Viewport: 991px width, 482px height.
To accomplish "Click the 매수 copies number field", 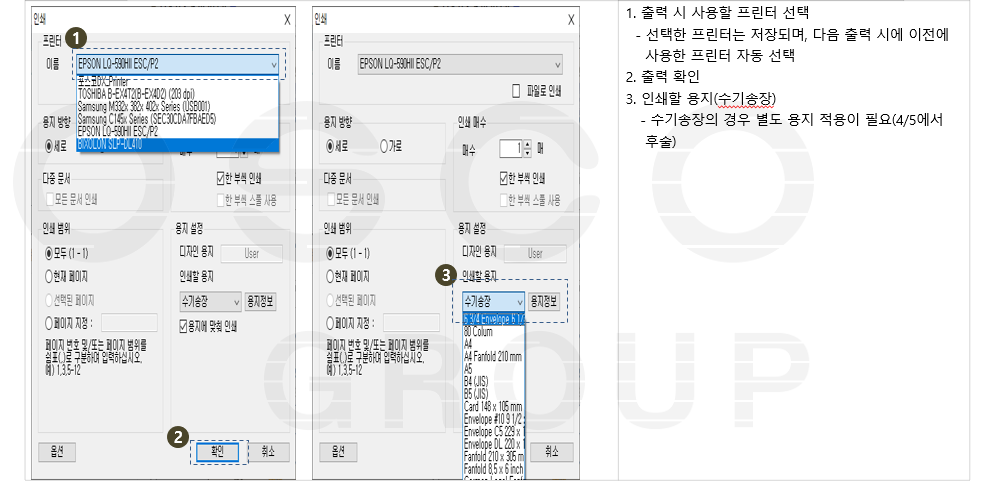I will pos(511,148).
